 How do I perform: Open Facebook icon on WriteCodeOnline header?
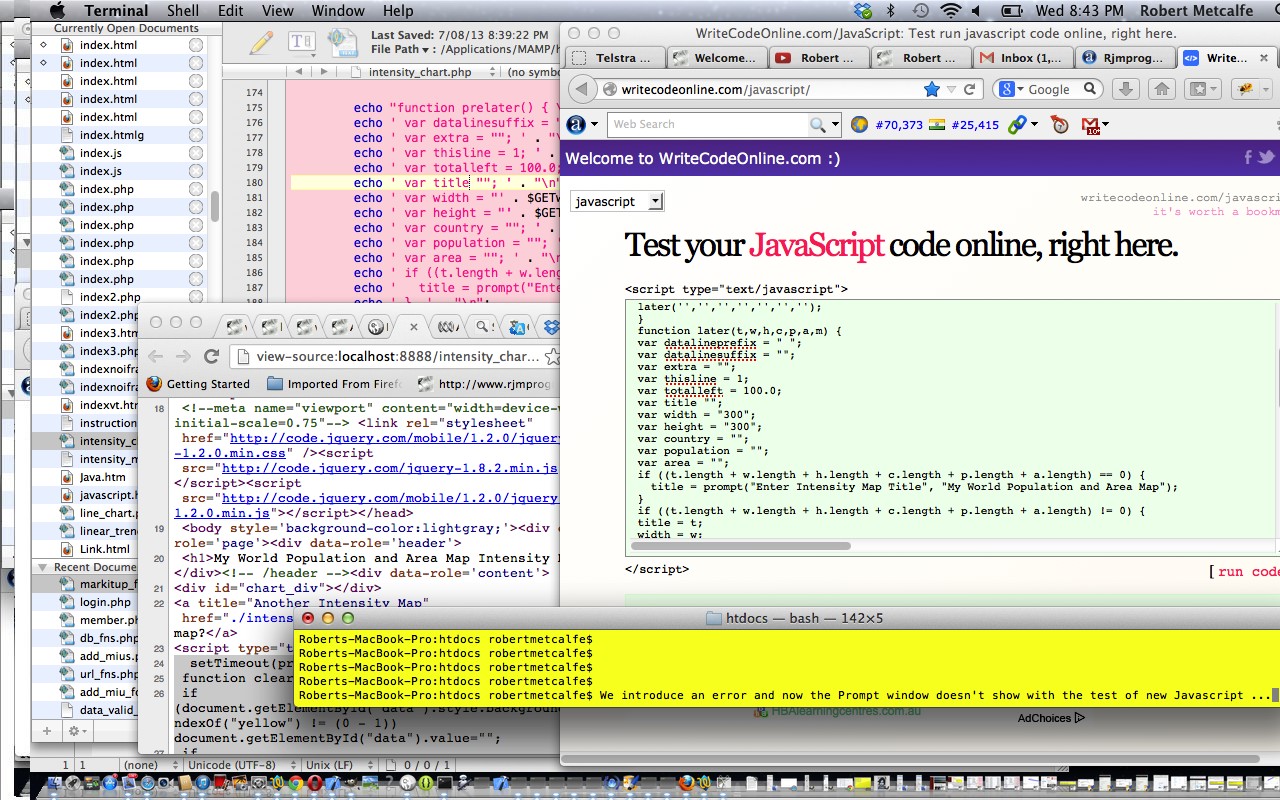tap(1248, 157)
